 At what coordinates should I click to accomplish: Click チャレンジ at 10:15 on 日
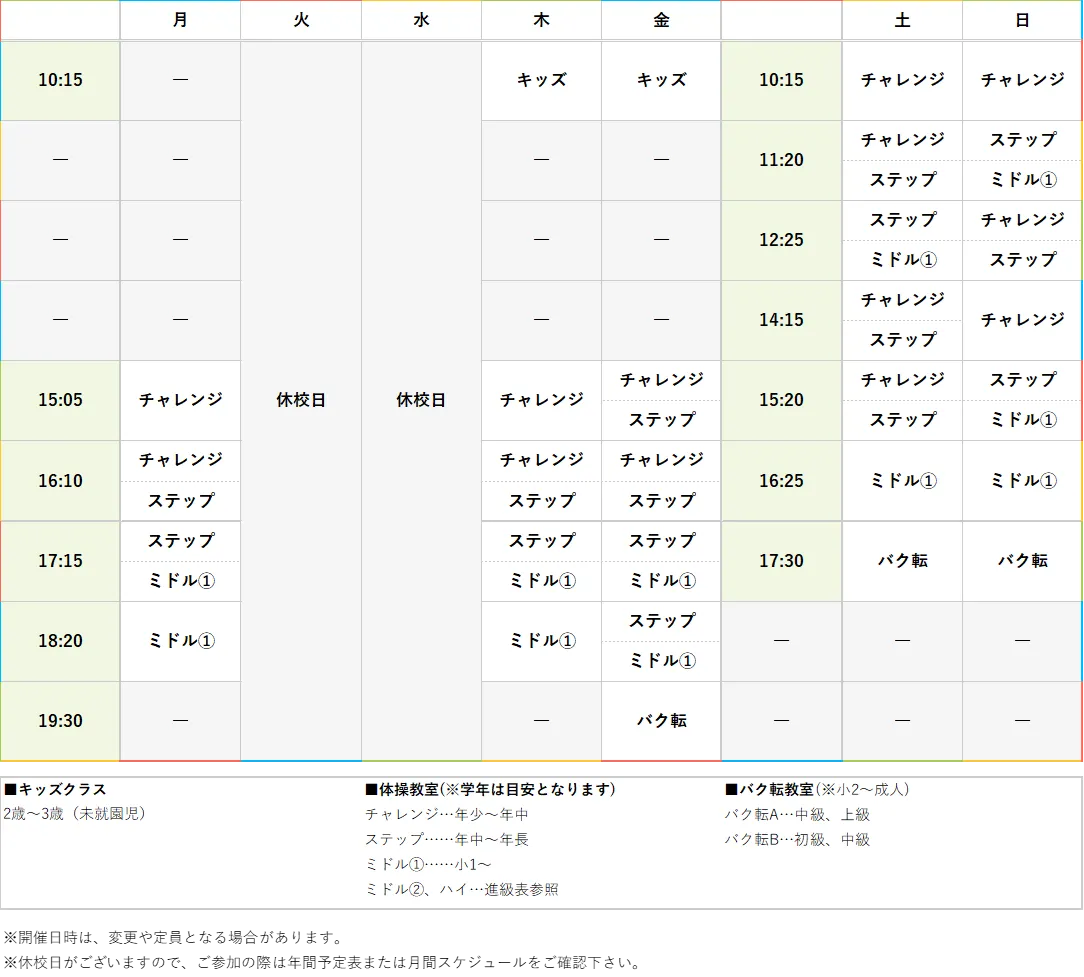[x=1021, y=80]
